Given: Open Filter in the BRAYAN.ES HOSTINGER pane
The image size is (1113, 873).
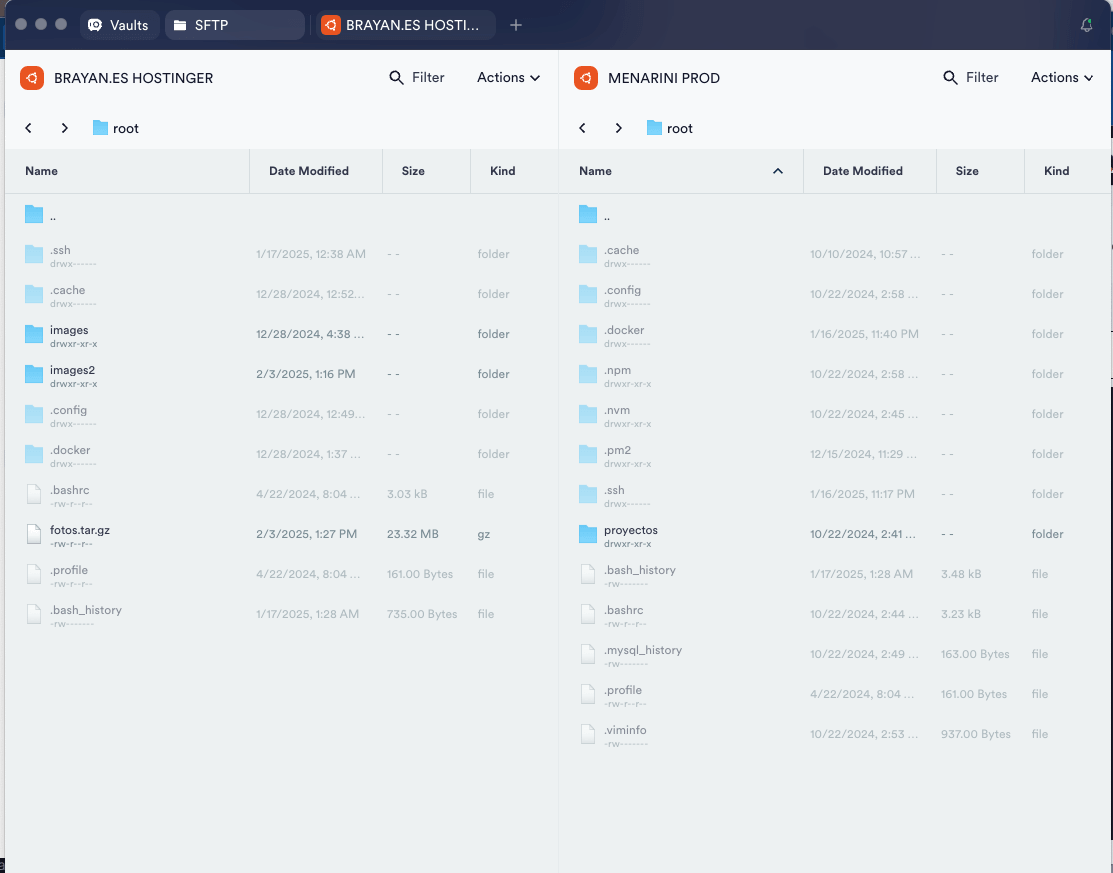Looking at the screenshot, I should pos(417,77).
